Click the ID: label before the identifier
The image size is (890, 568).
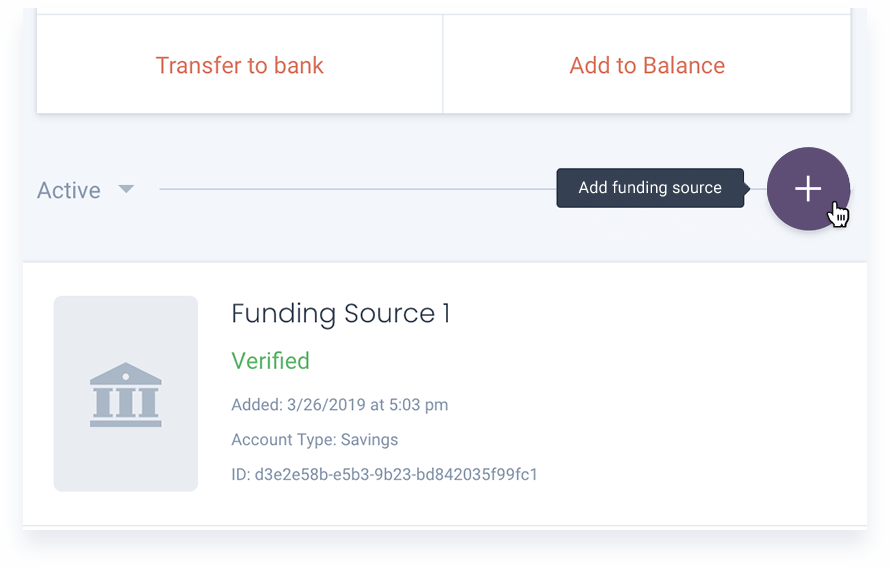[241, 474]
